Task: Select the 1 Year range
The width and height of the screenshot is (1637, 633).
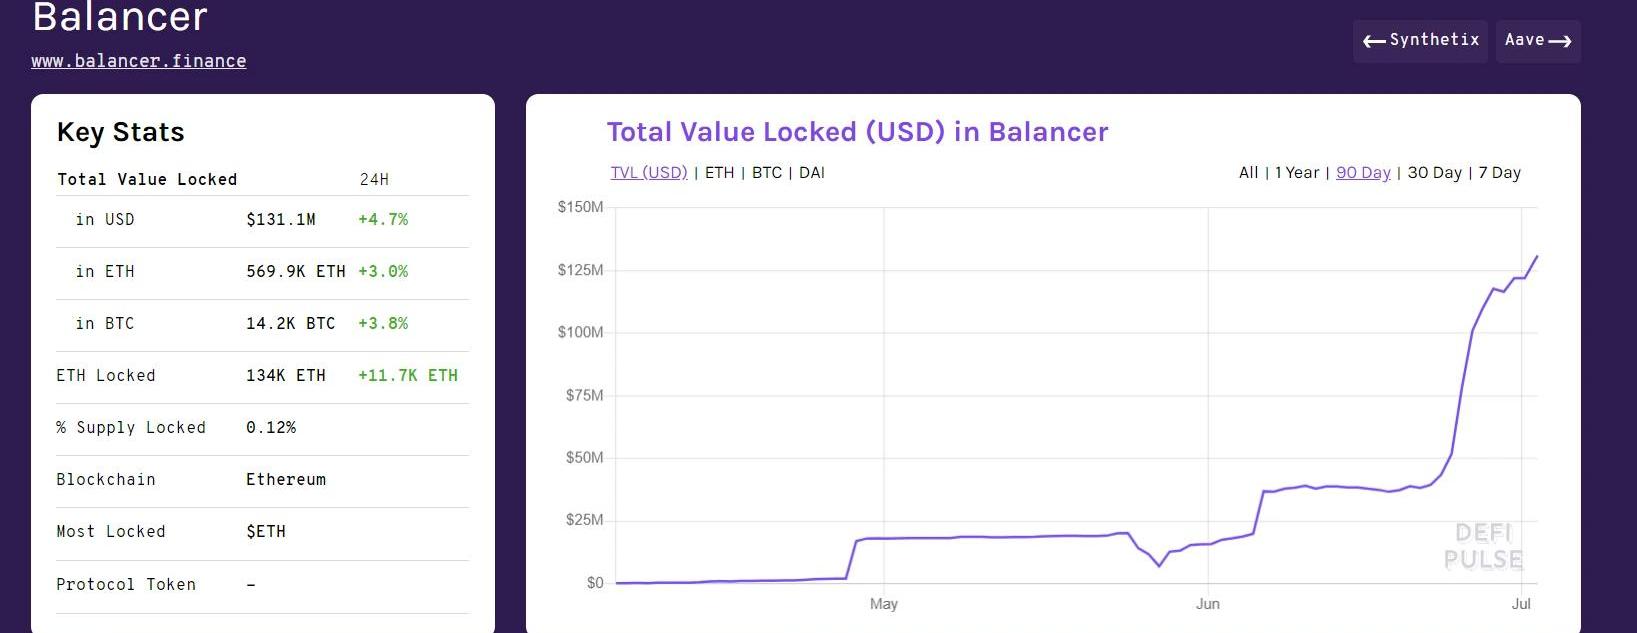Action: click(1297, 172)
